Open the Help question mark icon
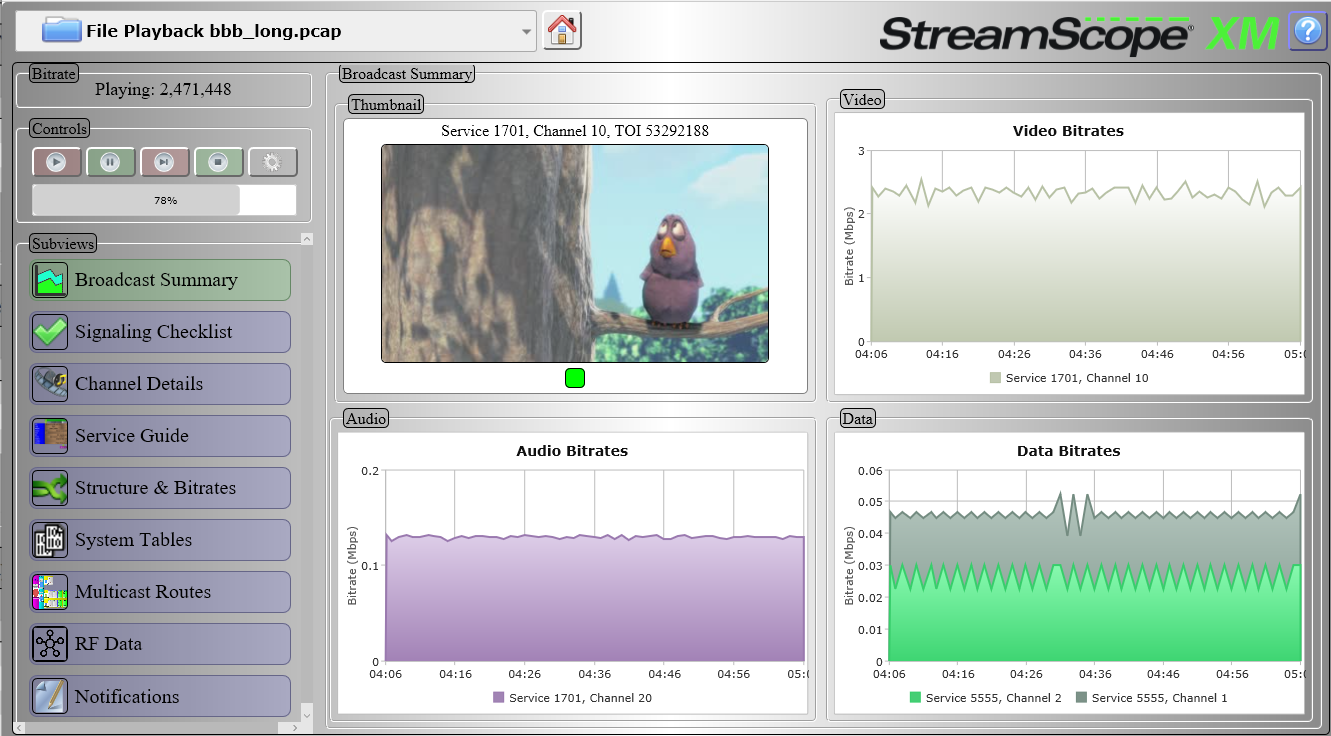This screenshot has width=1331, height=736. click(1308, 31)
